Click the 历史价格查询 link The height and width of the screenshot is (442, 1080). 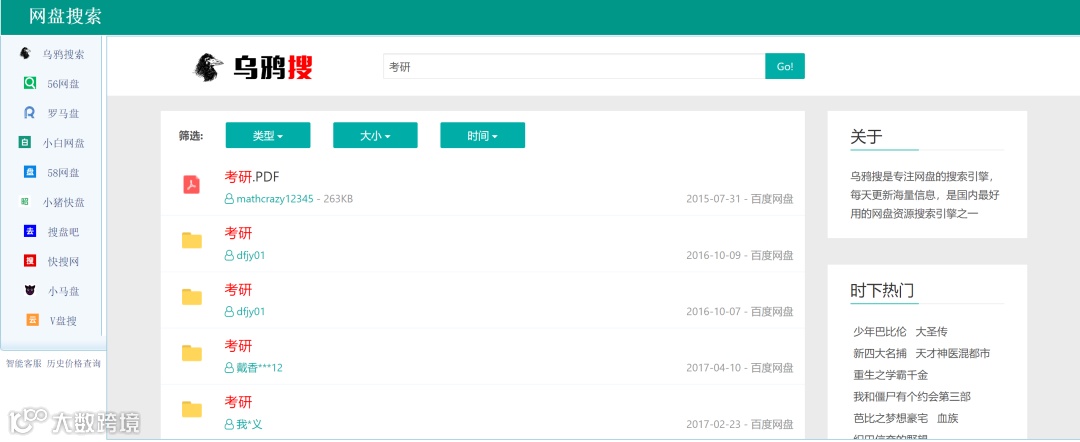click(74, 364)
